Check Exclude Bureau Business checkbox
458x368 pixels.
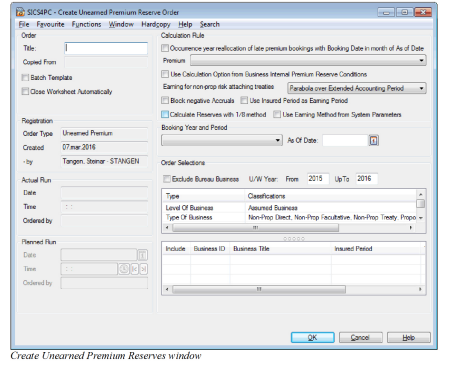[x=167, y=179]
